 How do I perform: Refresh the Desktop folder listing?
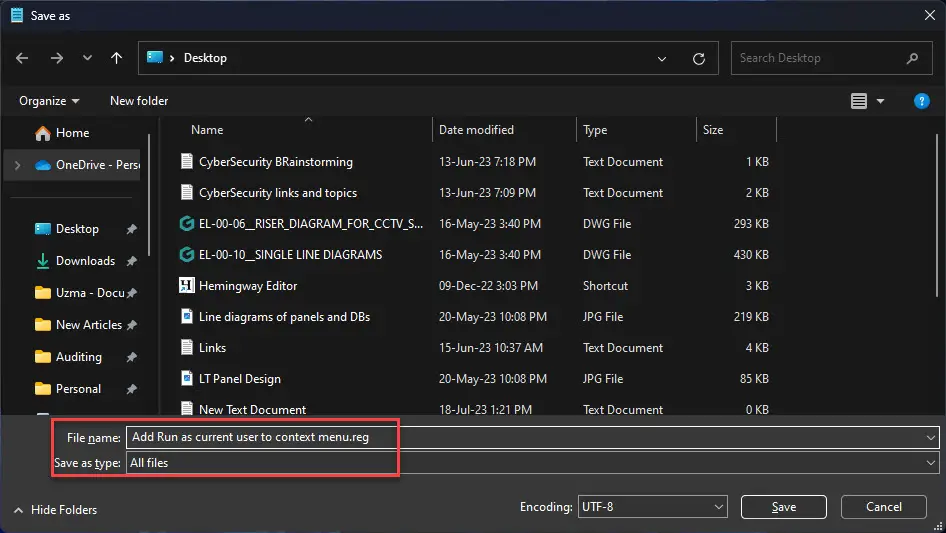699,59
